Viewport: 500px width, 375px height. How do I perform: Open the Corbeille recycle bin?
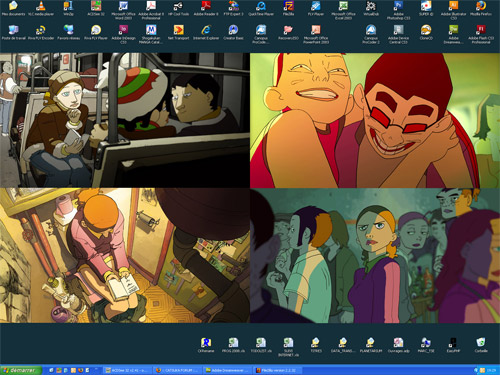(481, 345)
